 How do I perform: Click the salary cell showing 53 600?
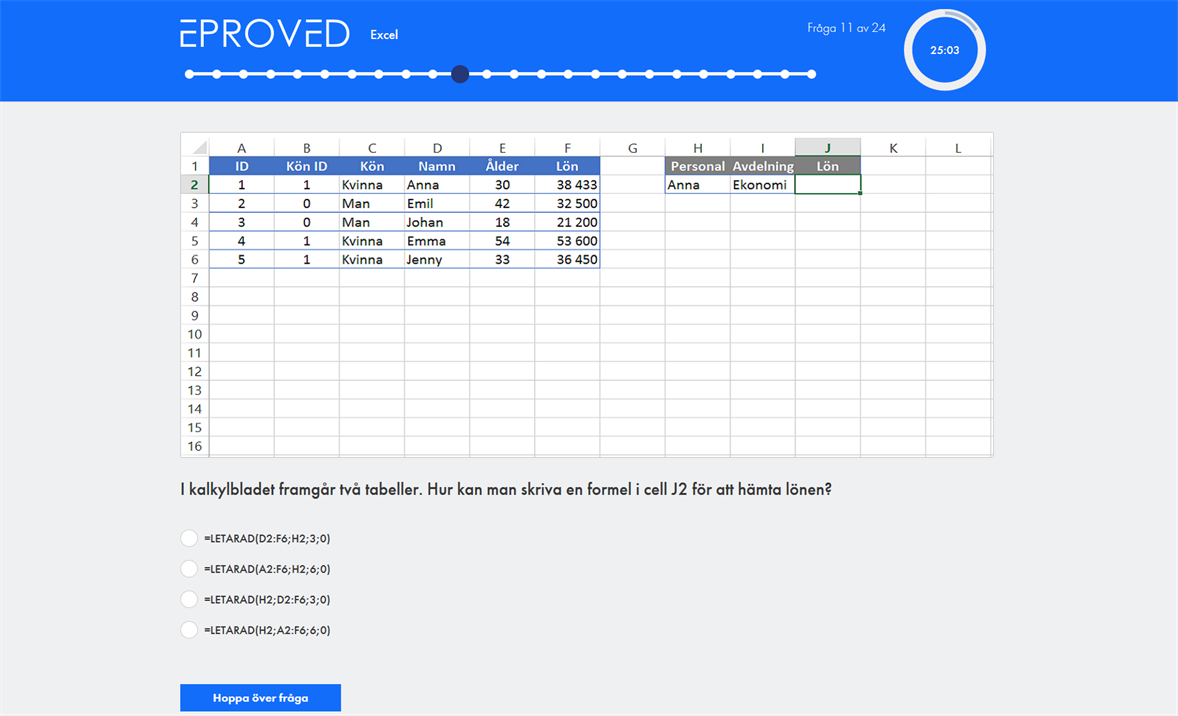pyautogui.click(x=567, y=241)
